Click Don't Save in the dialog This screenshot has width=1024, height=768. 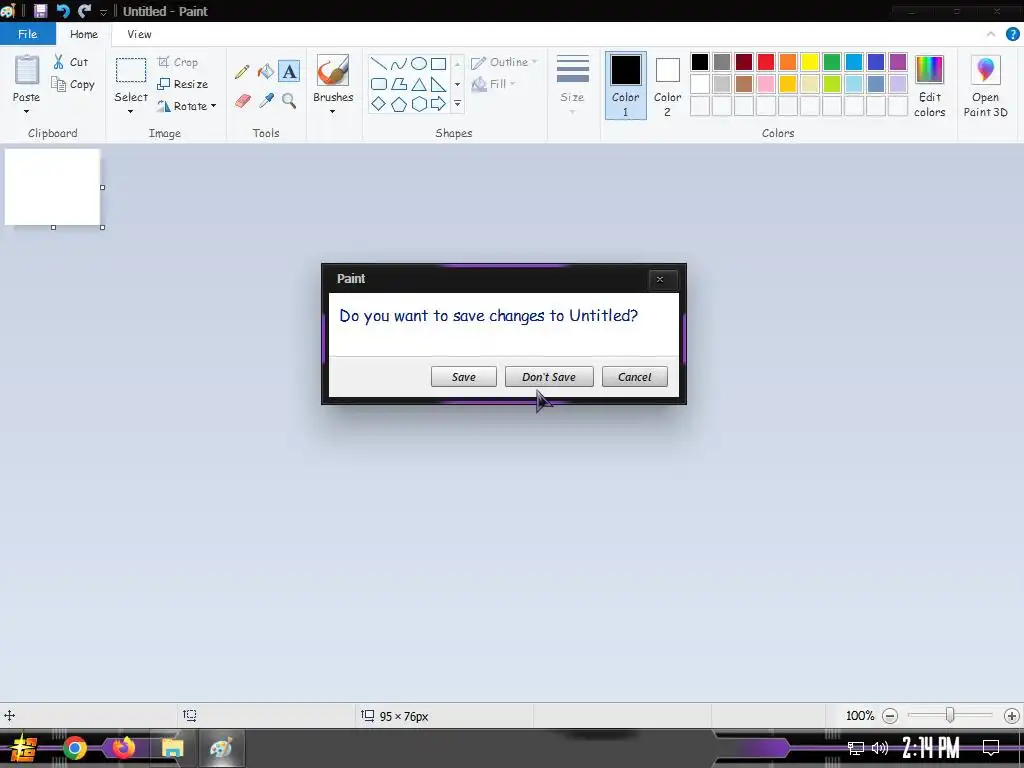pos(549,377)
